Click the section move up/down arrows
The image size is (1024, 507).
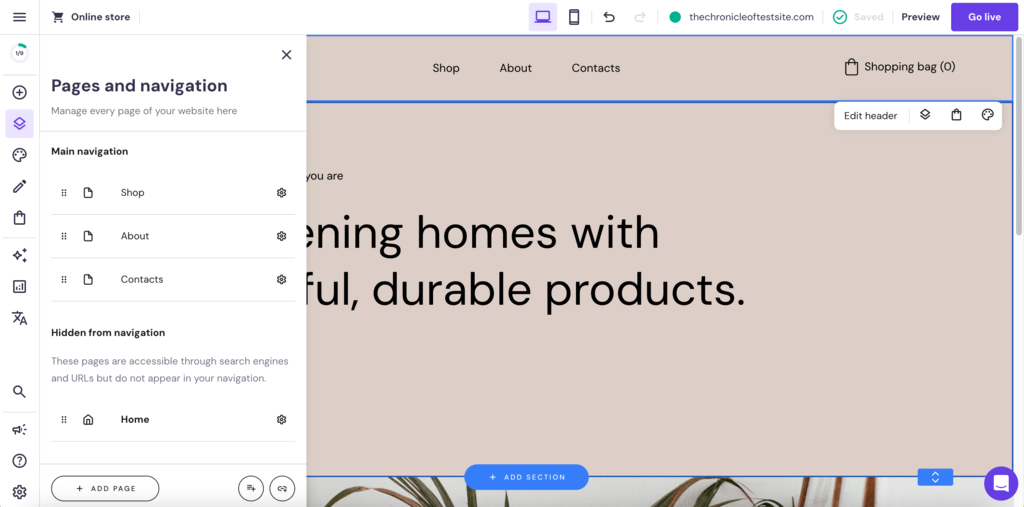tap(935, 477)
